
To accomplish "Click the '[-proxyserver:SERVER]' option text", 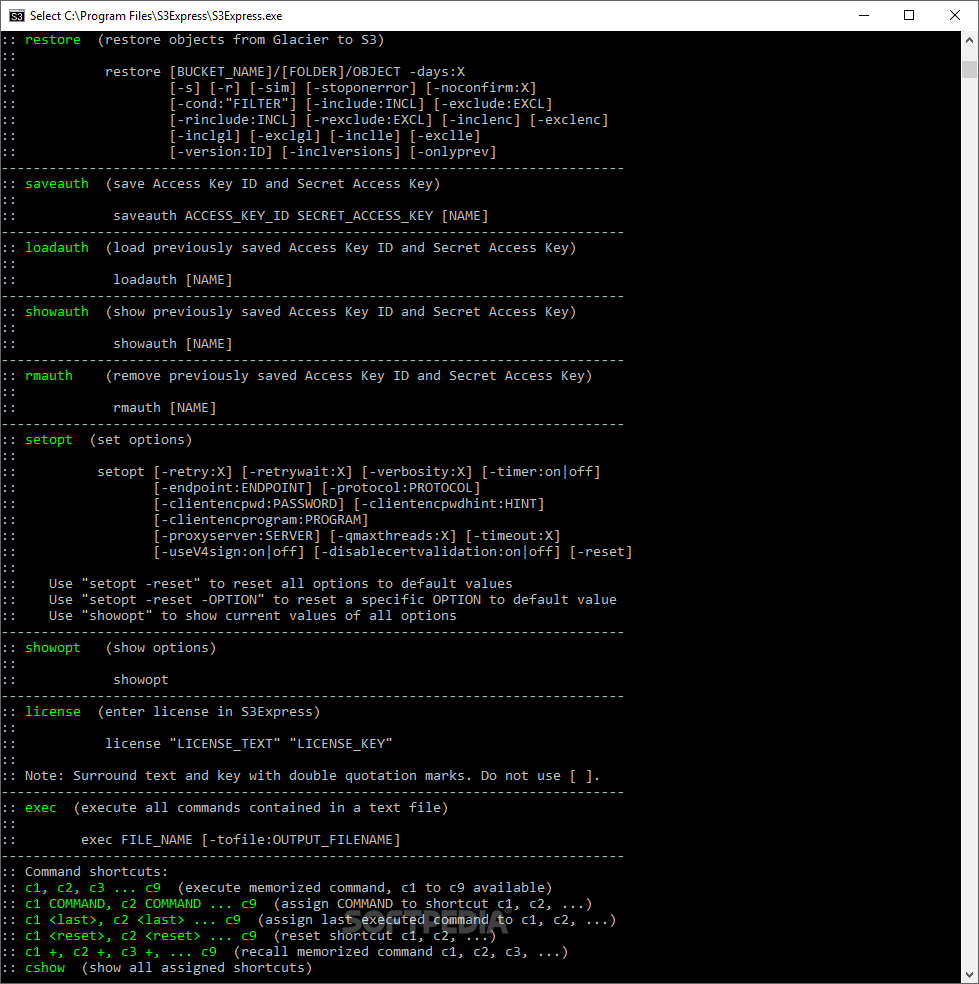I will pos(237,536).
